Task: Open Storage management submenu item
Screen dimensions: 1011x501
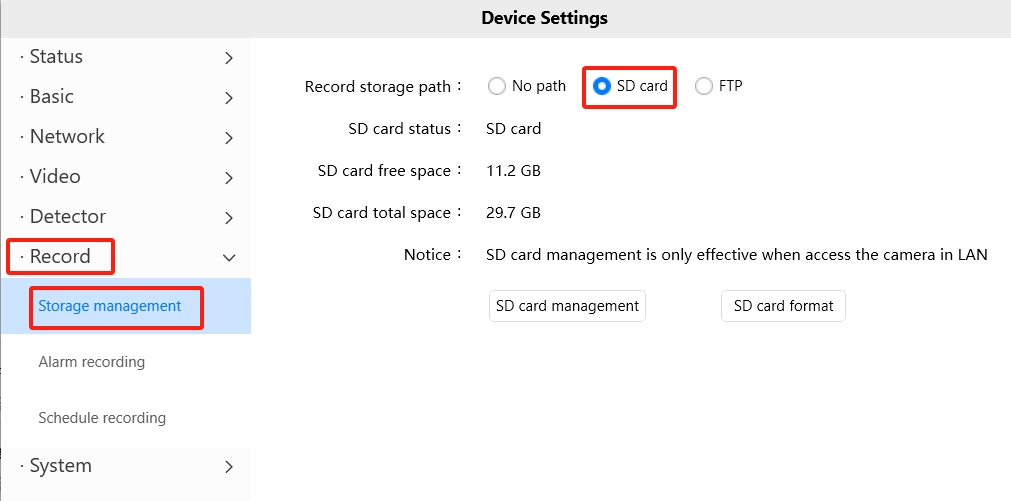Action: coord(110,306)
